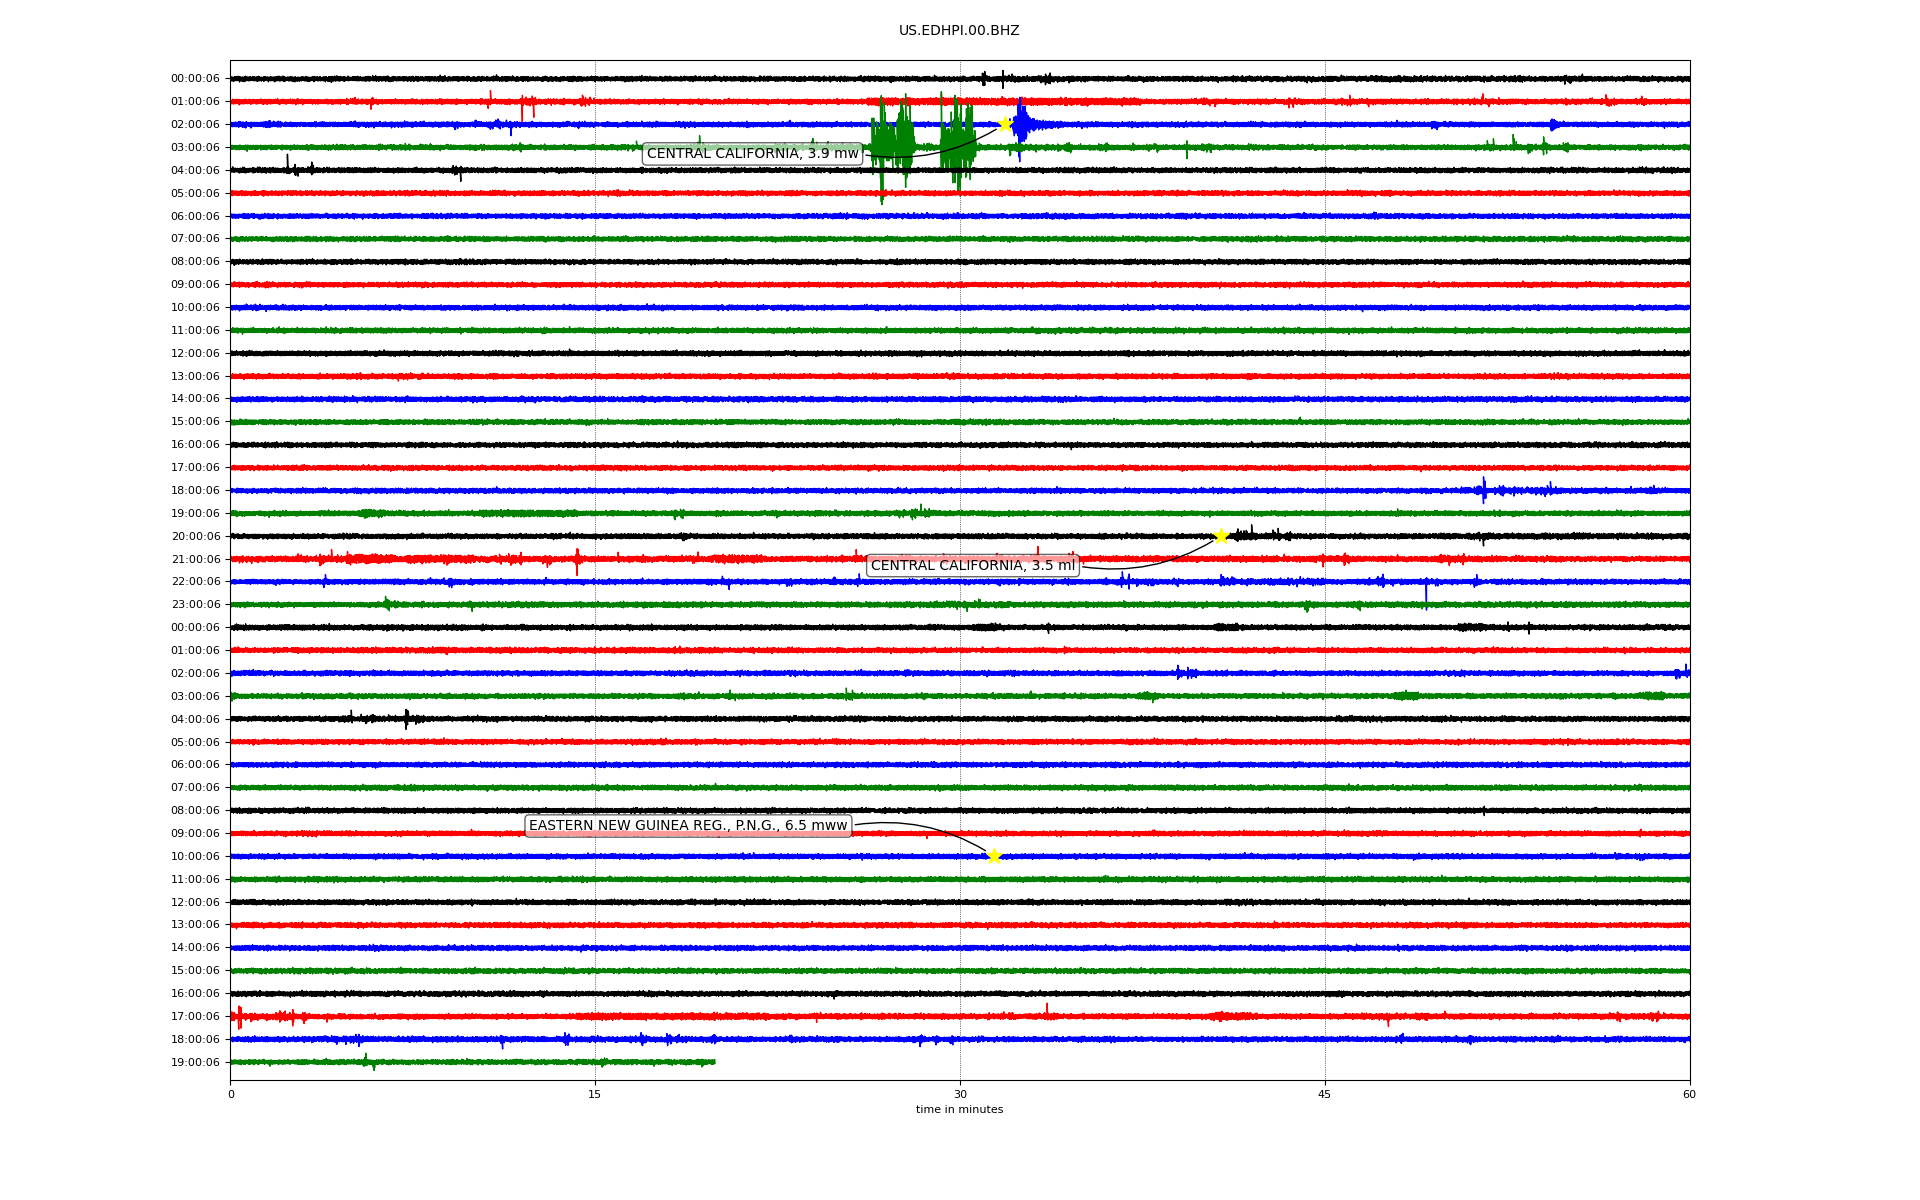1920x1200 pixels.
Task: Click the blue earthquake signal after the top star
Action: coord(1022,125)
